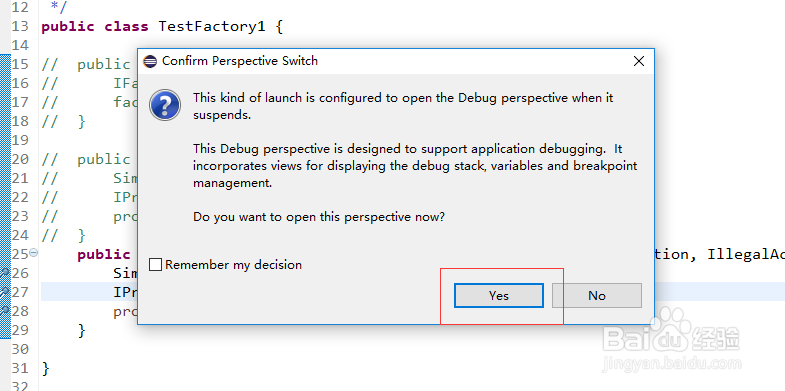Click the closing brace on line 31
Screen dimensions: 785x391
click(x=46, y=368)
